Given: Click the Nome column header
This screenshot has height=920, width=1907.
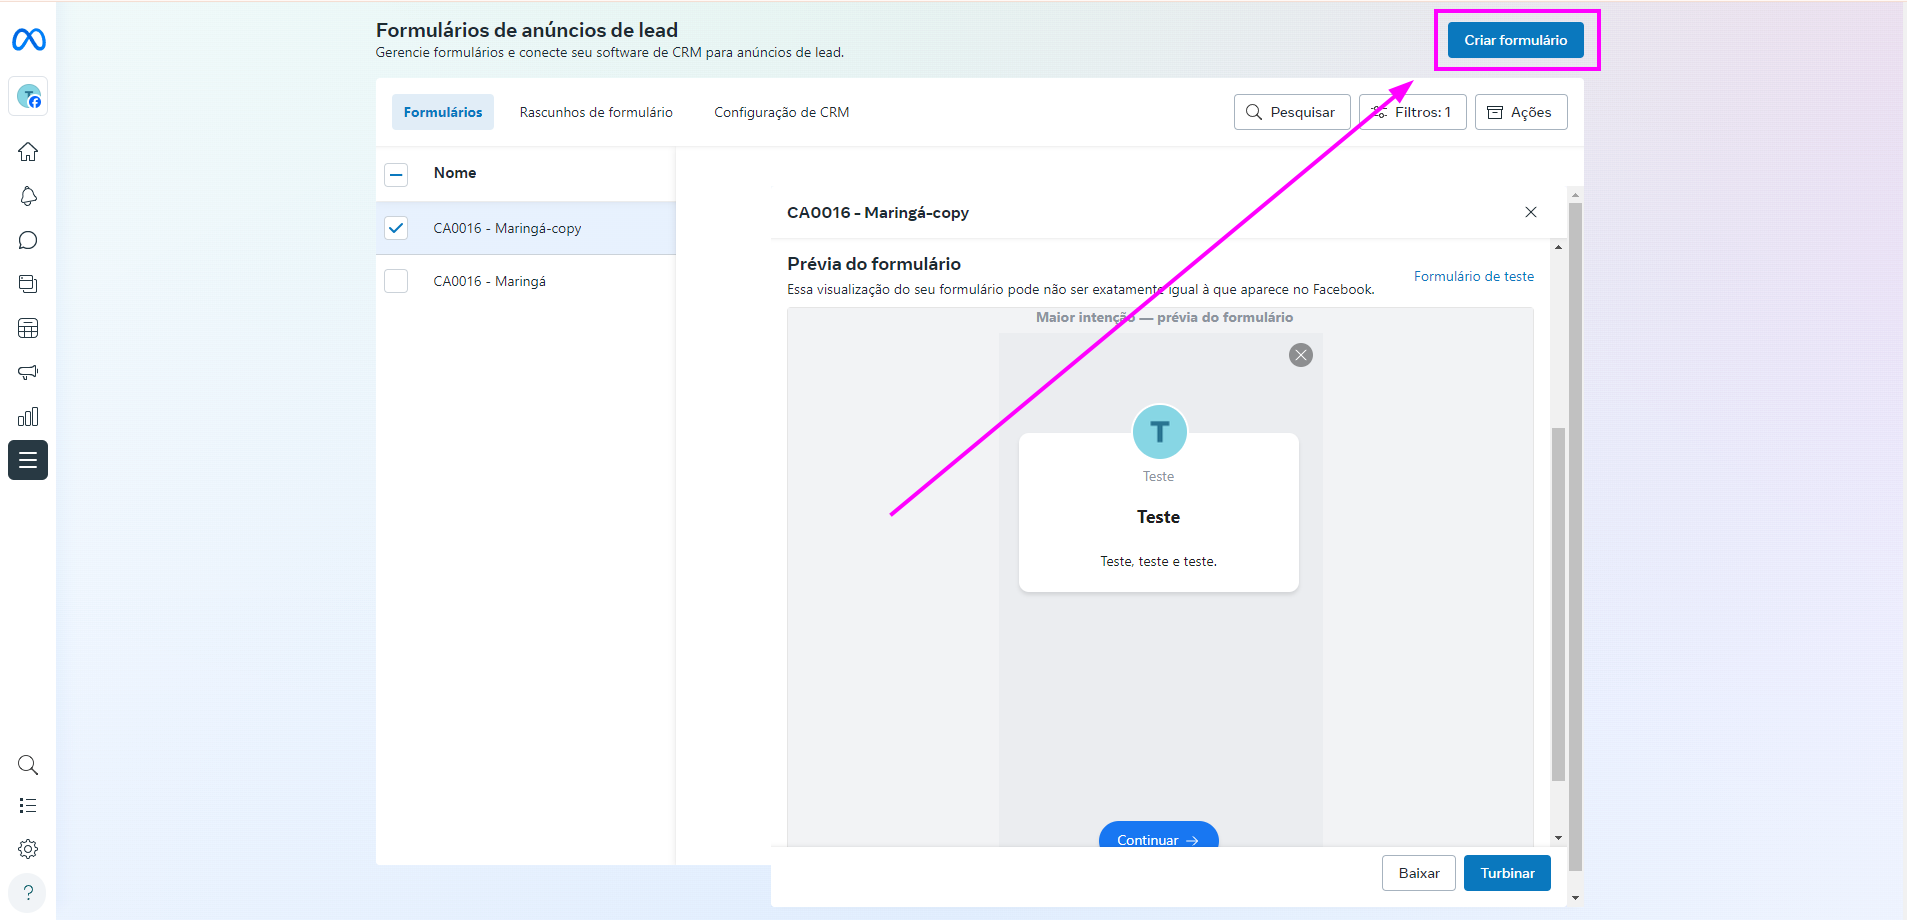Looking at the screenshot, I should 455,173.
